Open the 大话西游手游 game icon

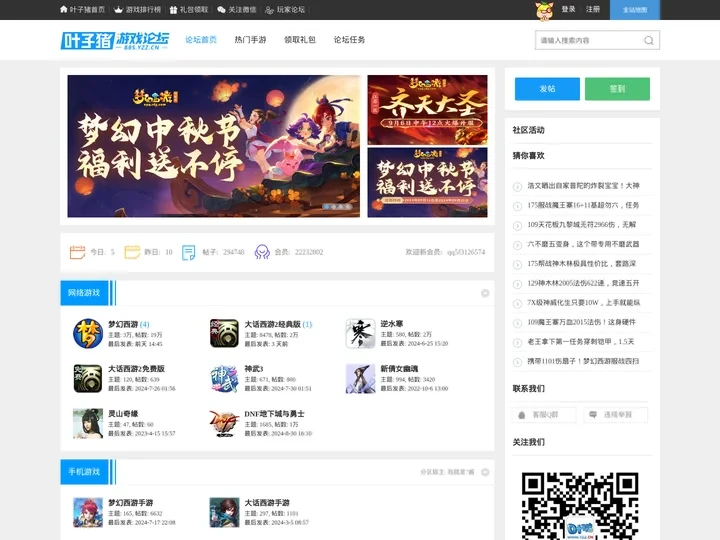tap(224, 512)
